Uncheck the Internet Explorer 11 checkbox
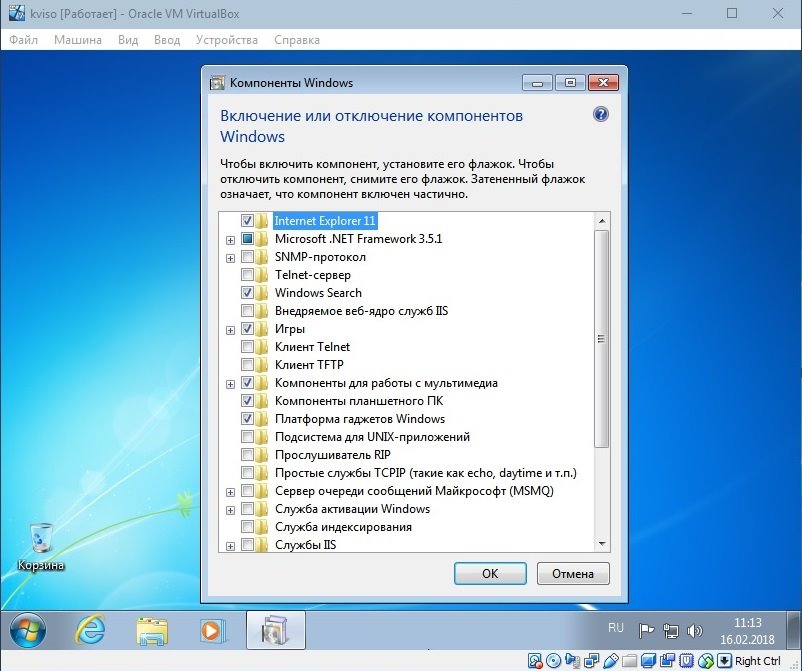The height and width of the screenshot is (671, 802). pos(247,220)
